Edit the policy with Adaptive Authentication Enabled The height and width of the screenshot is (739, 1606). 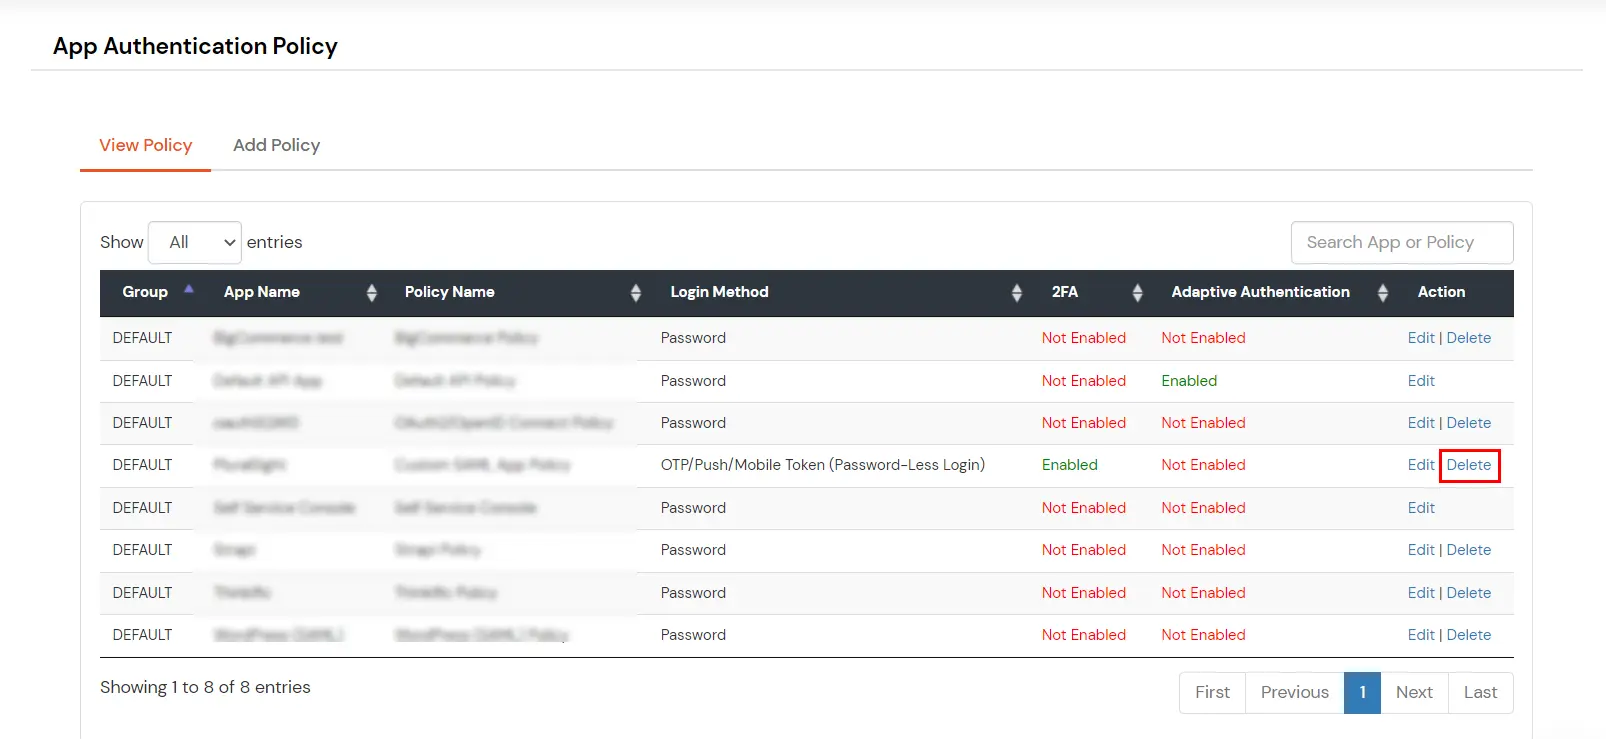pyautogui.click(x=1421, y=381)
